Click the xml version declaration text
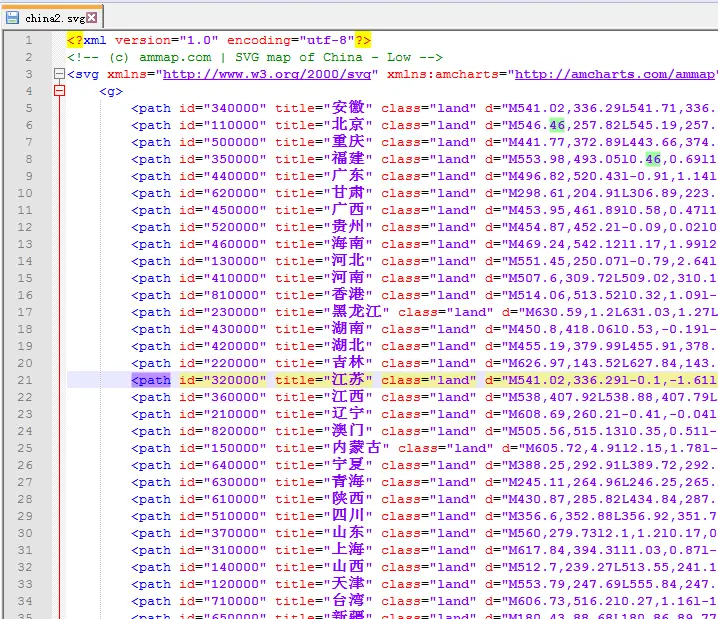The height and width of the screenshot is (619, 718). point(218,40)
